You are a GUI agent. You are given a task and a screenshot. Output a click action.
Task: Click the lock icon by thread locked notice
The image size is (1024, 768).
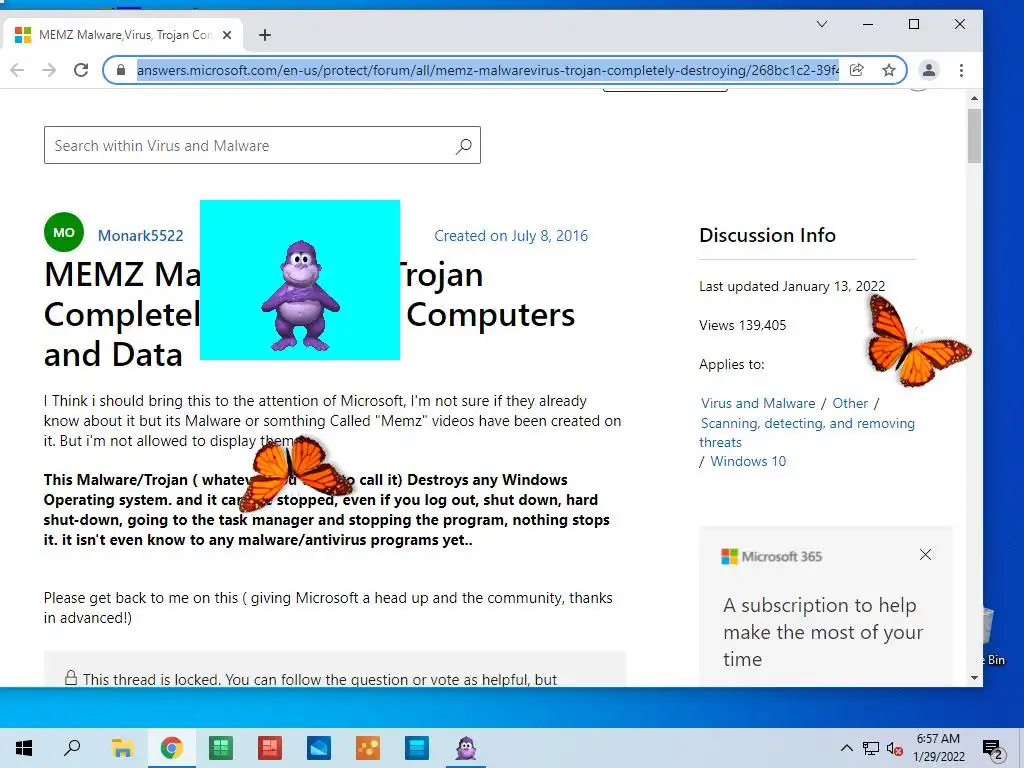click(x=71, y=678)
